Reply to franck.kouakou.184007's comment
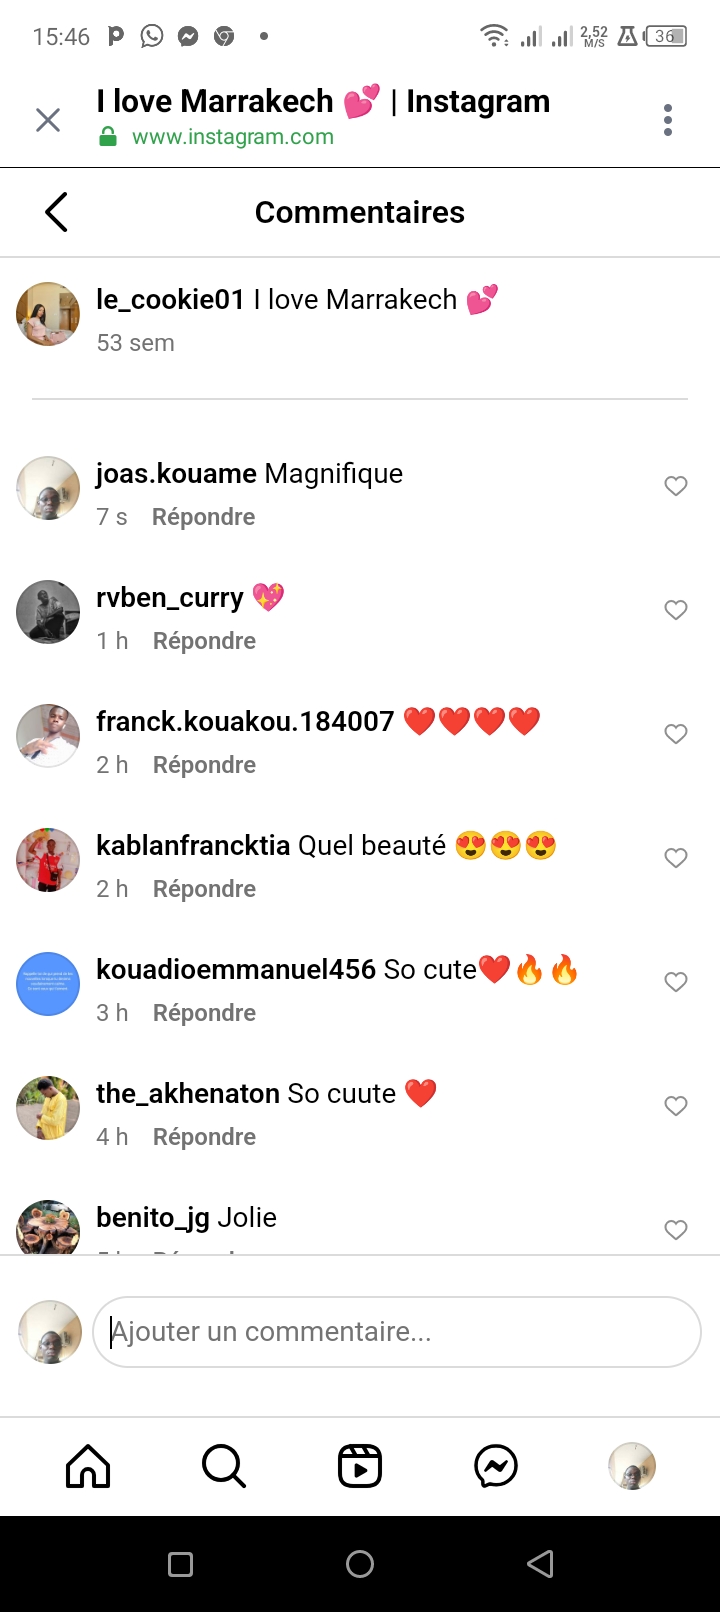Viewport: 720px width, 1612px height. (x=204, y=765)
